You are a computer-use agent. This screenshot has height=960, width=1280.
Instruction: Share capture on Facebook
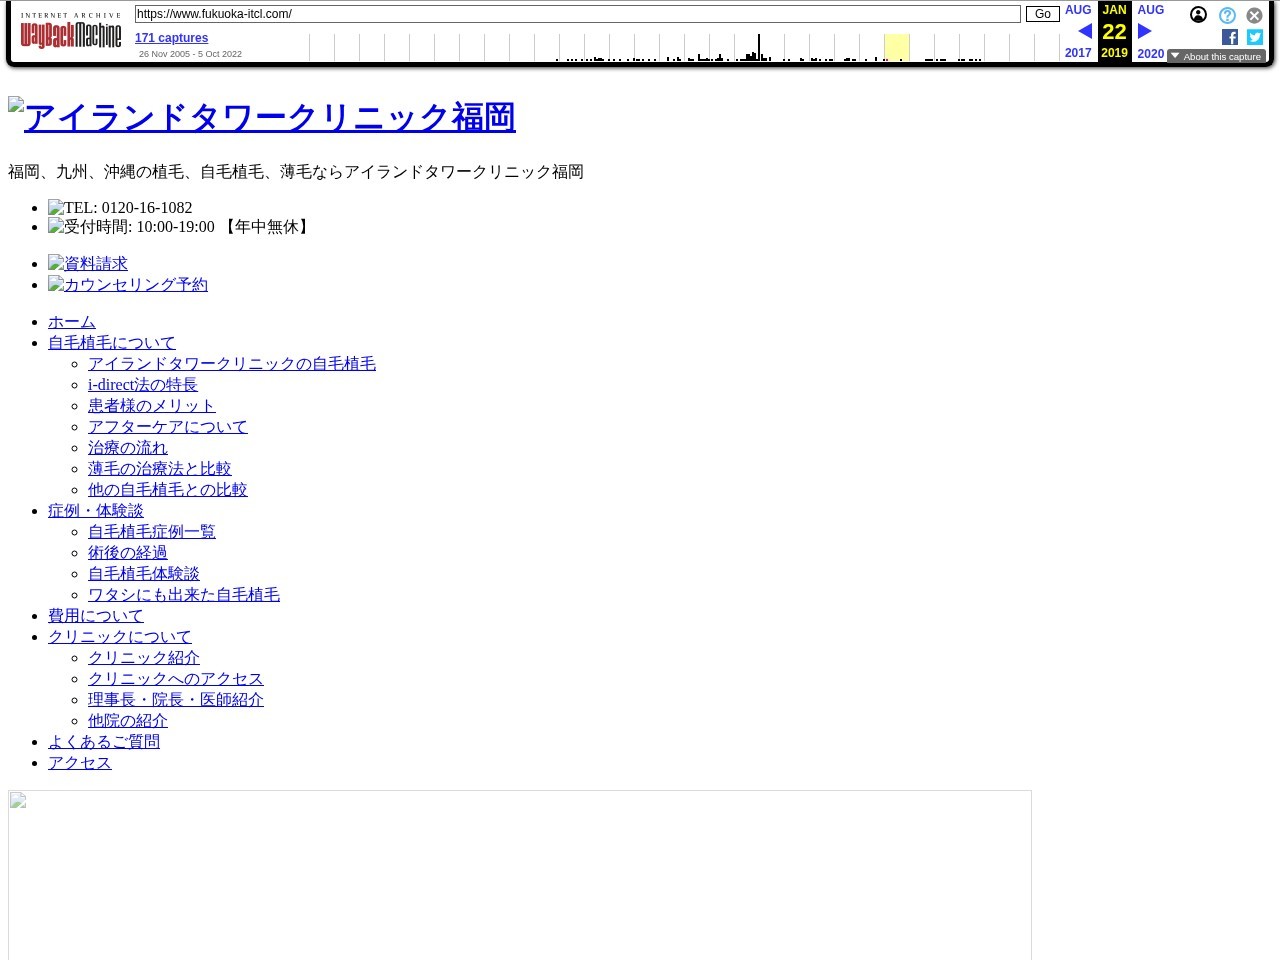pyautogui.click(x=1230, y=37)
